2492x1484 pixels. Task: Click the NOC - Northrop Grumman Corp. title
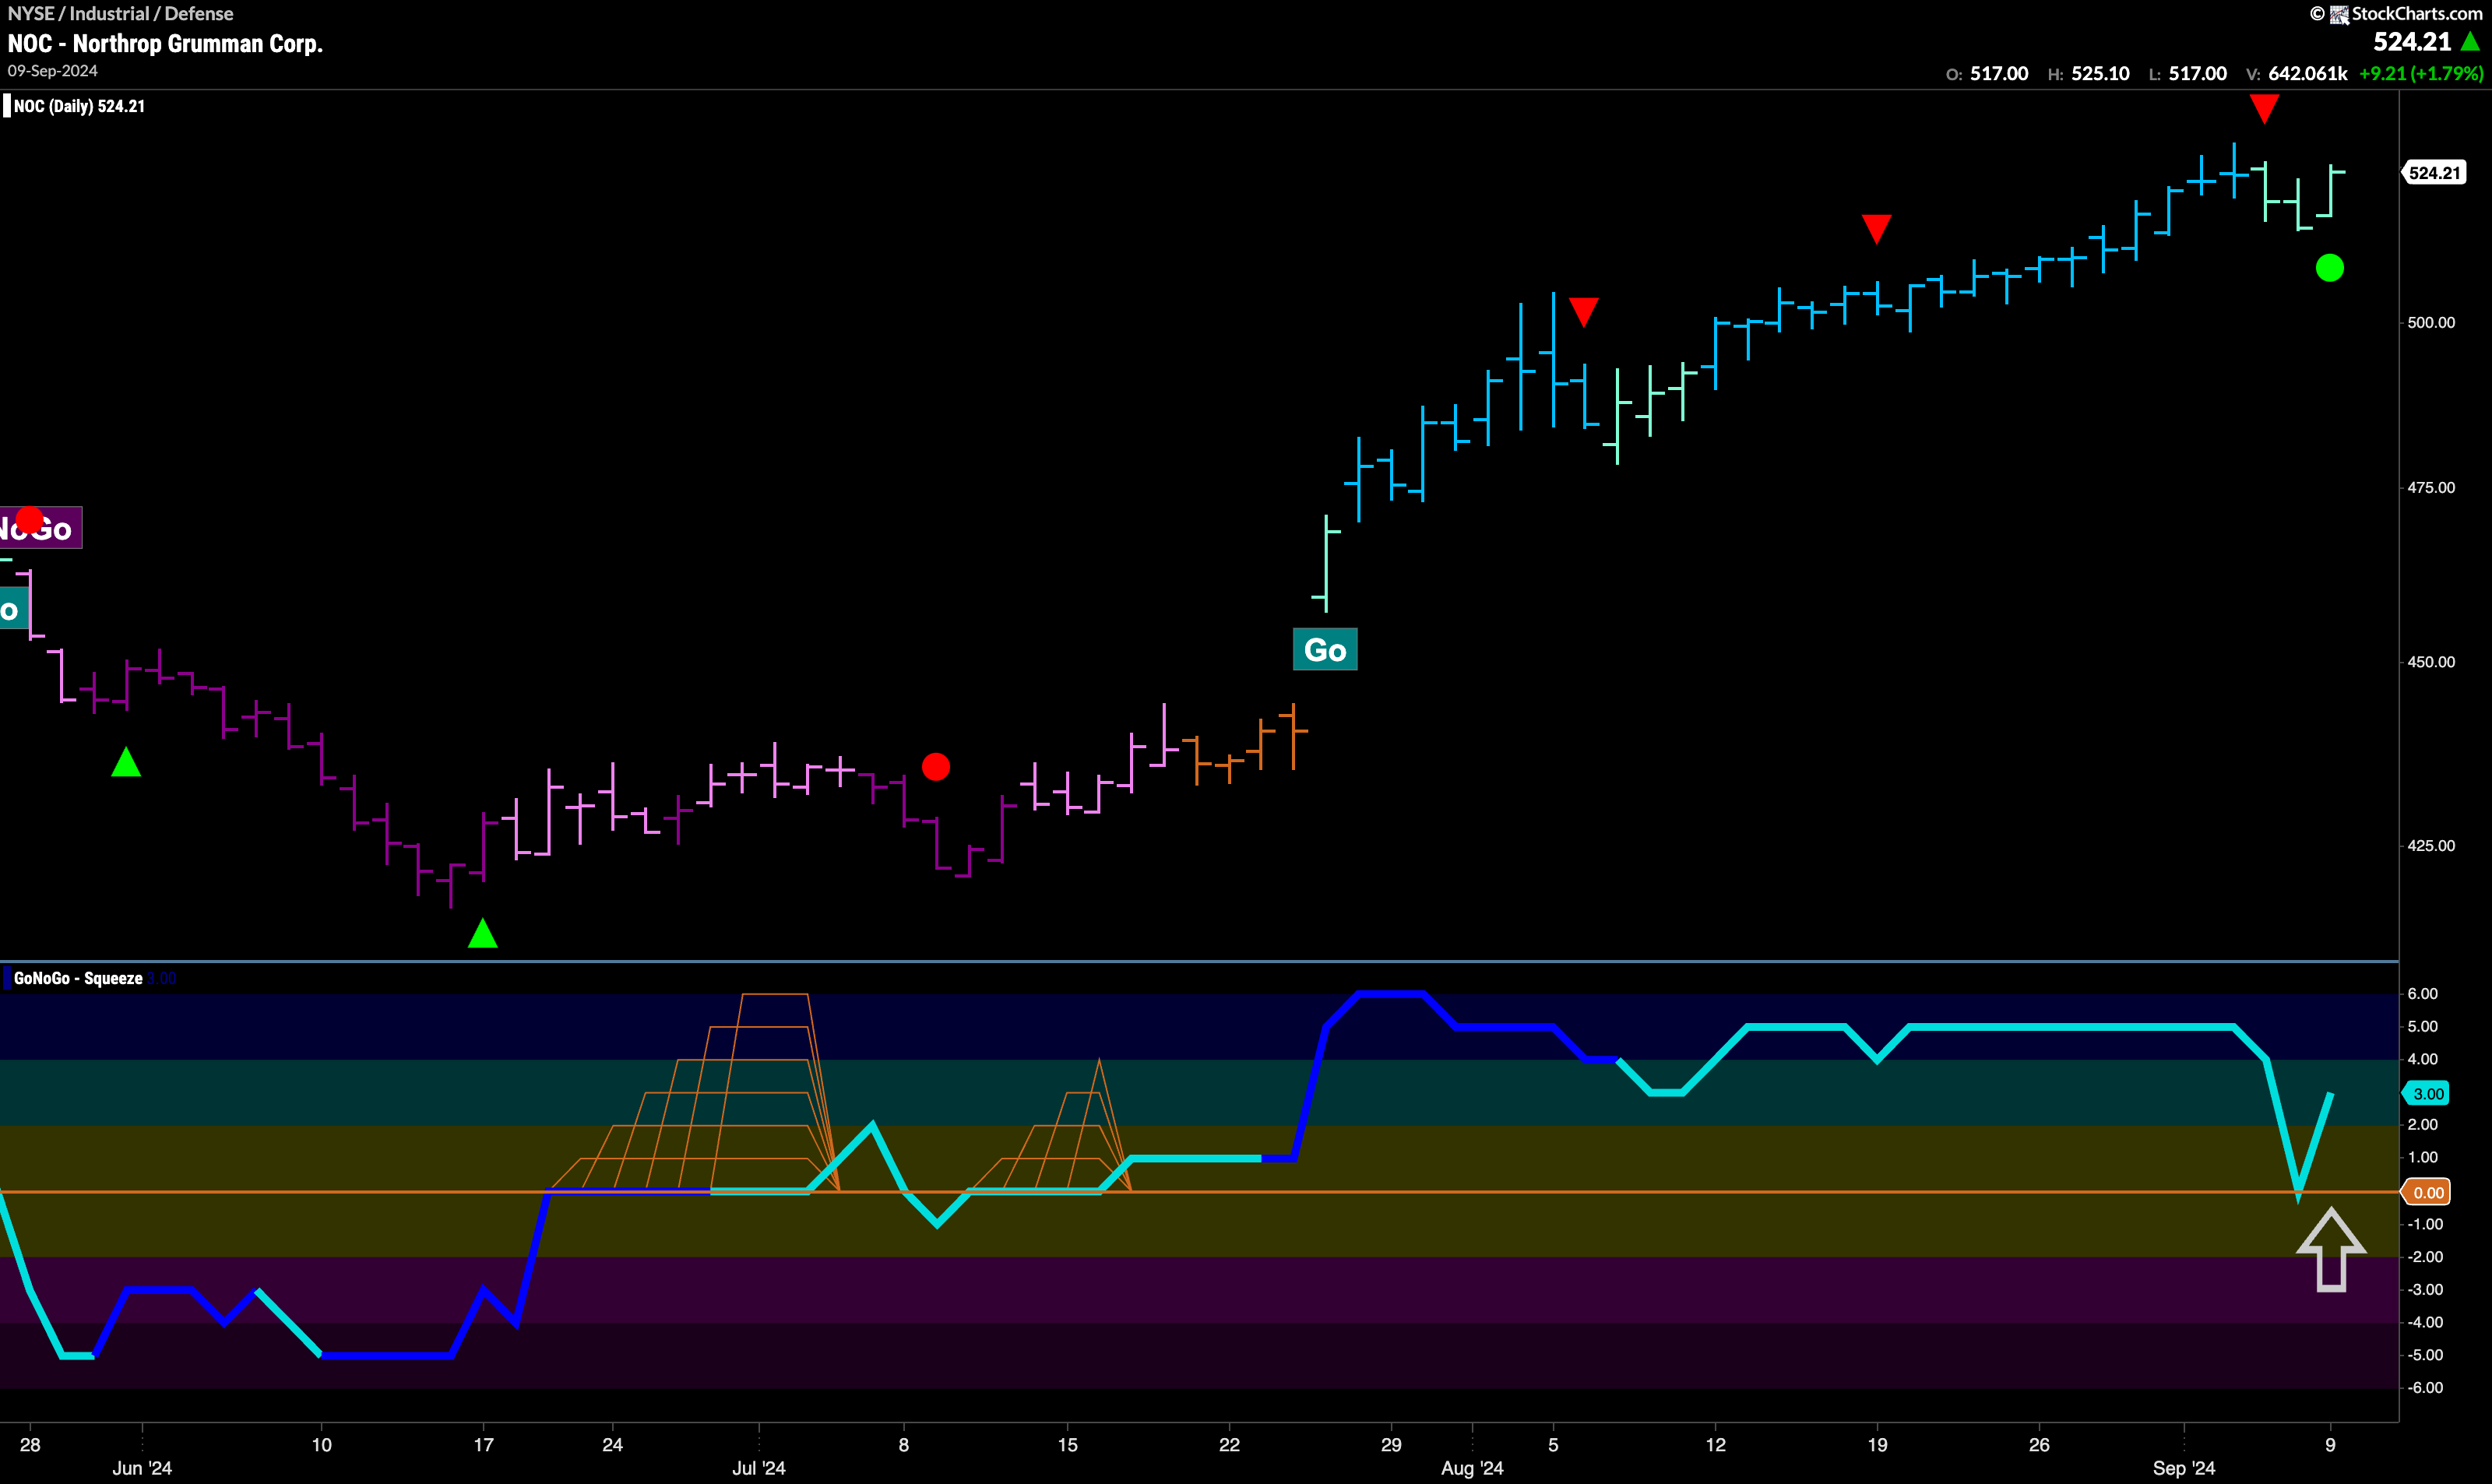(165, 44)
